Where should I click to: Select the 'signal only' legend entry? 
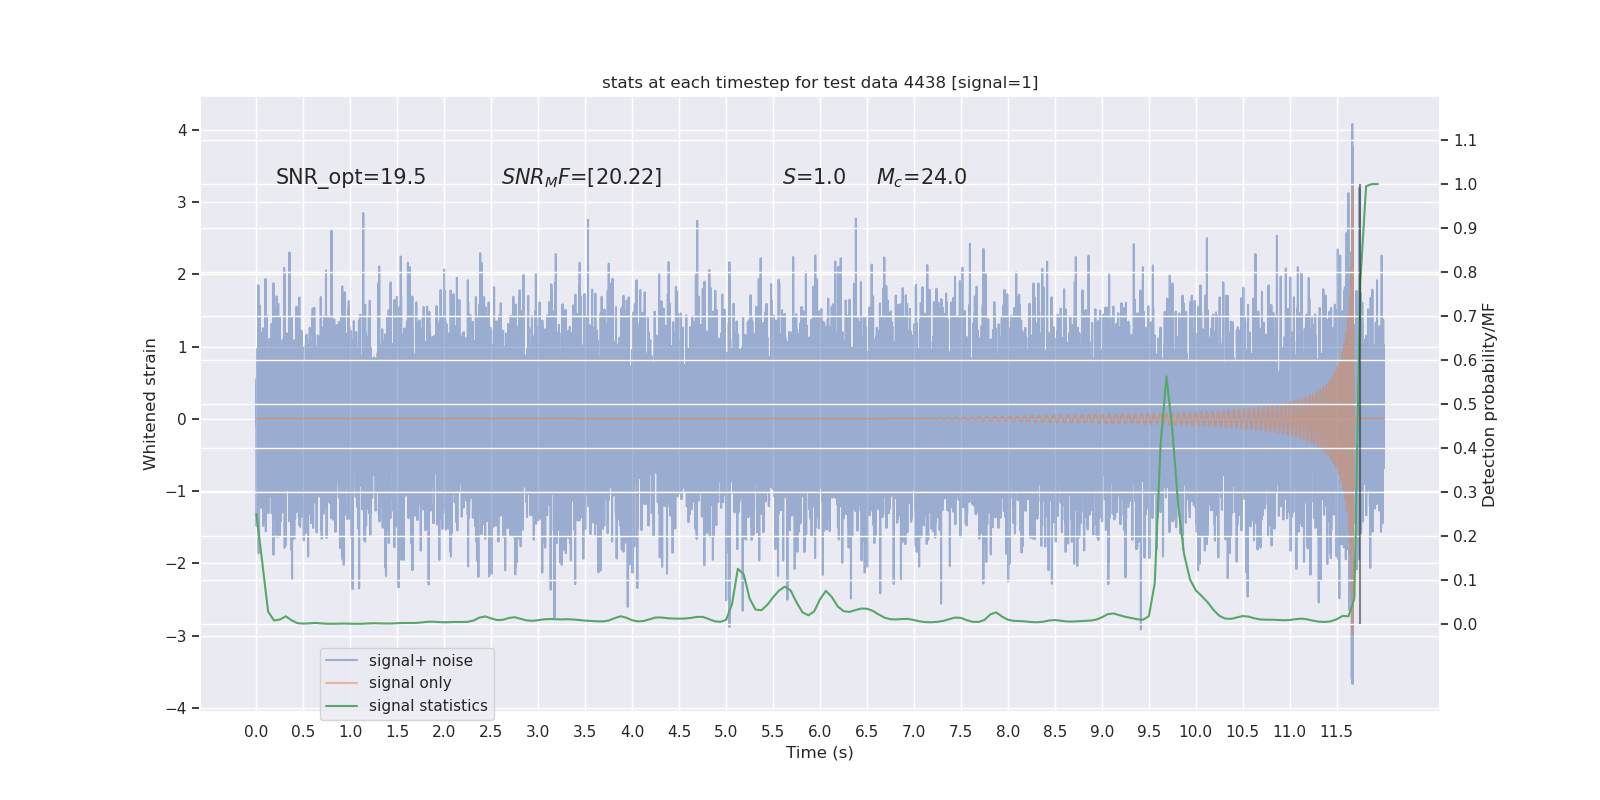coord(410,683)
